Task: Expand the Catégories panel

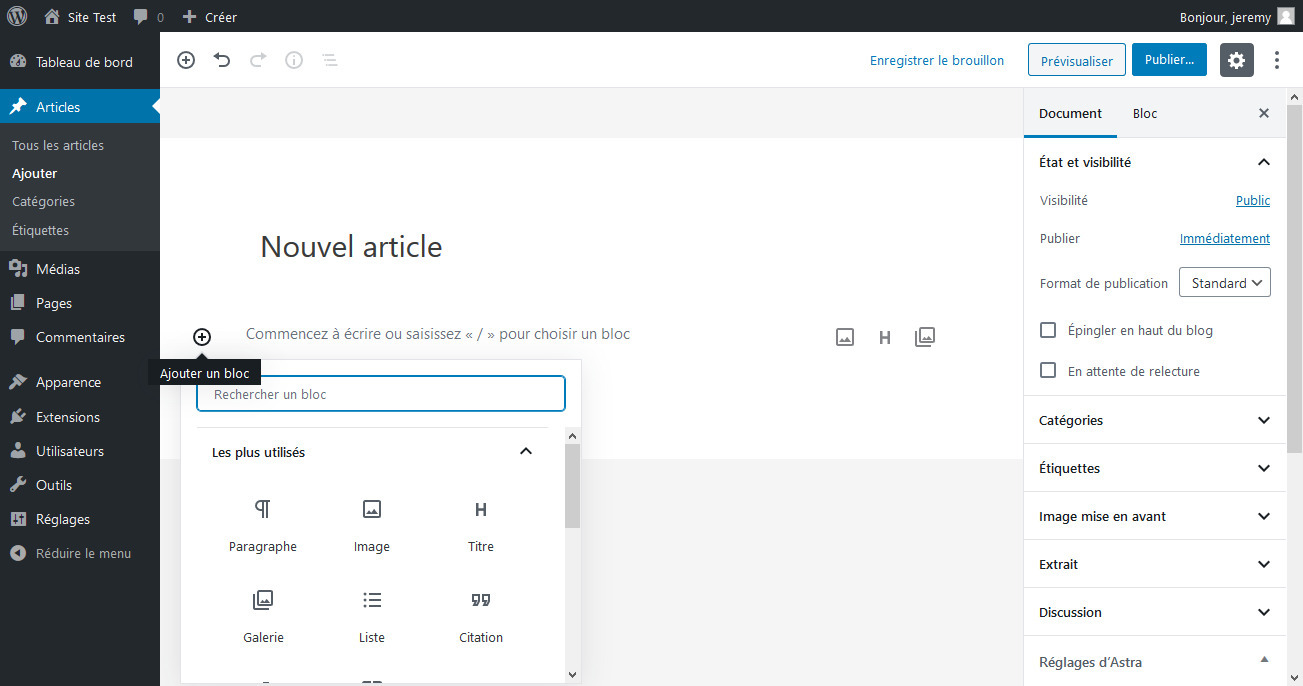Action: 1155,420
